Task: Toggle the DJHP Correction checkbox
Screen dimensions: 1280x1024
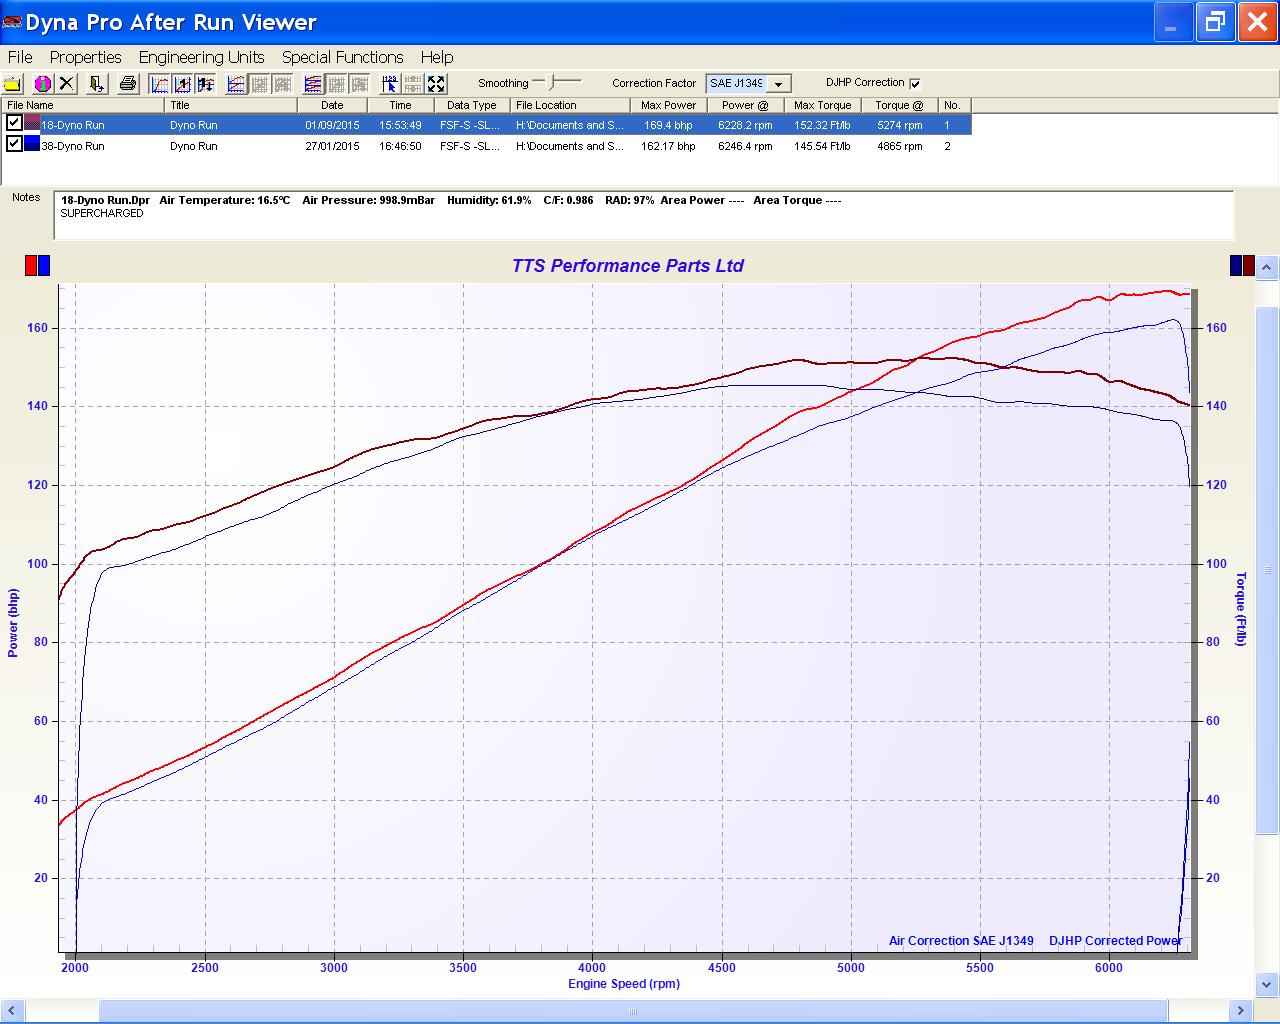Action: tap(915, 84)
